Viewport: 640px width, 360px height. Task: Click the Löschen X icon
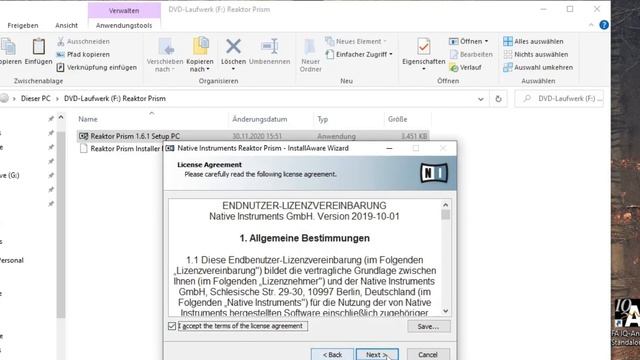point(233,46)
